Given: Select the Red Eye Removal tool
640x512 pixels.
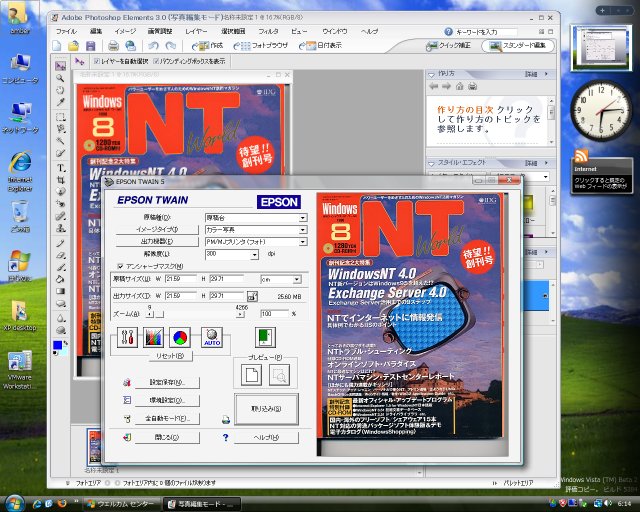Looking at the screenshot, I should pos(60,203).
